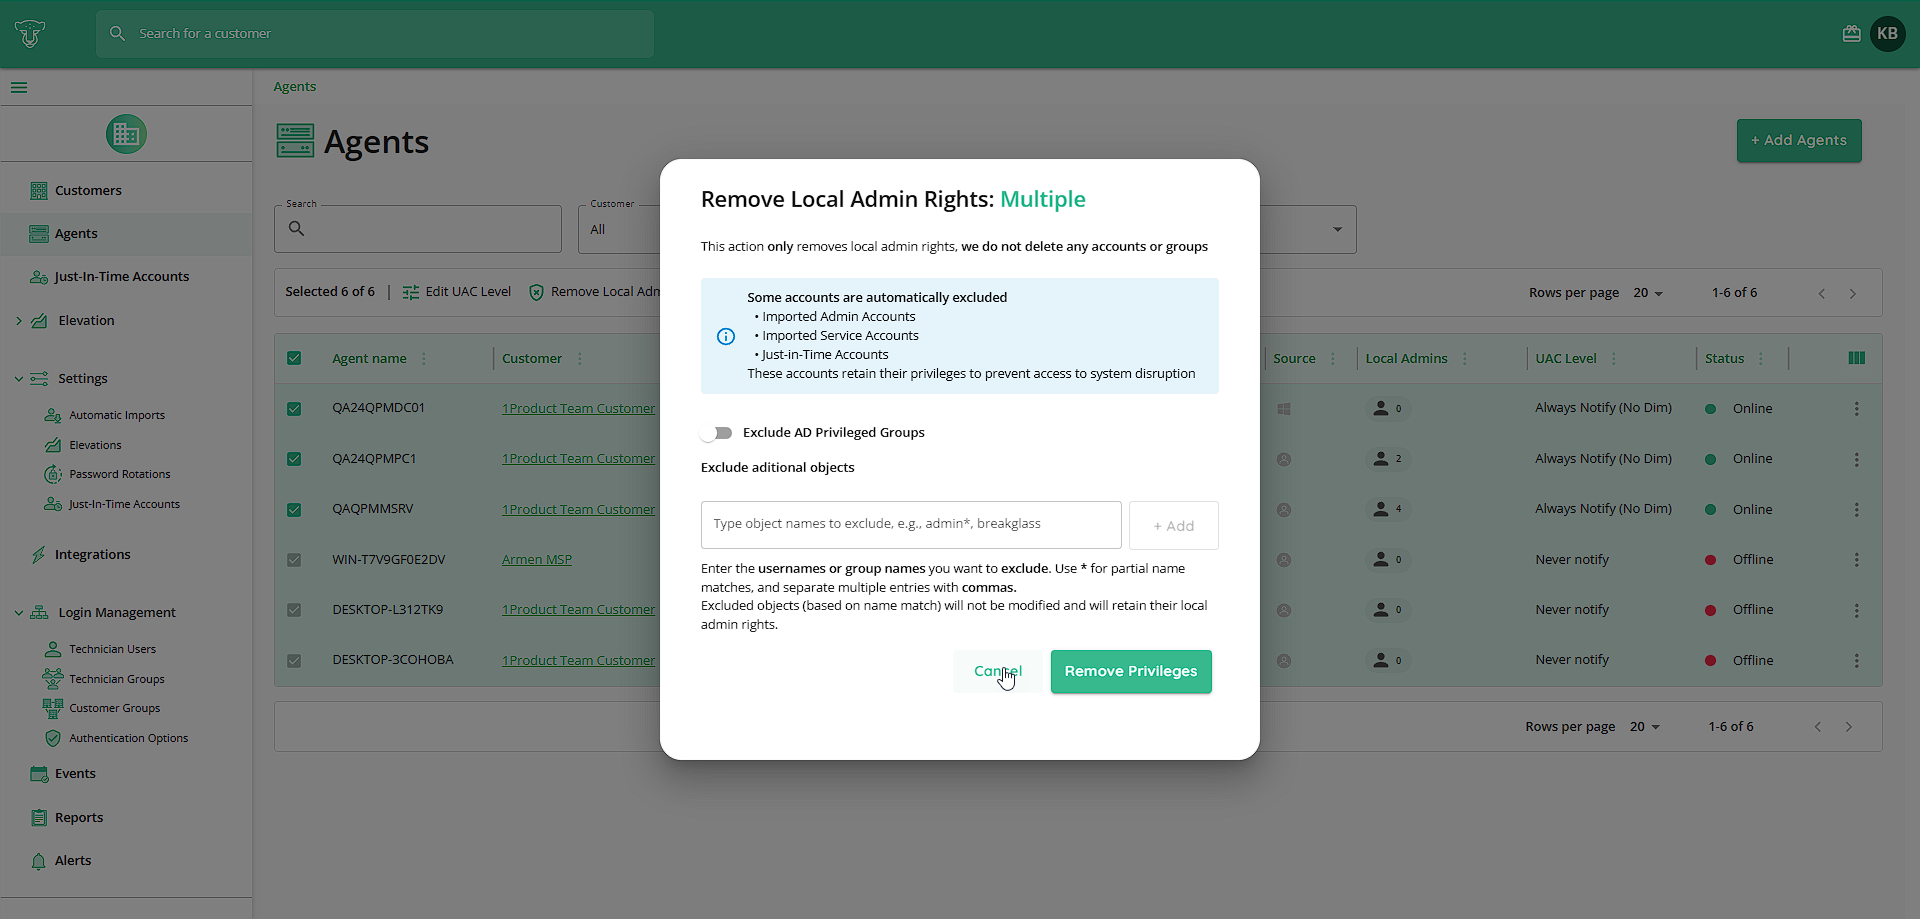Open row actions menu for DESKTOP-L312TK9
This screenshot has width=1920, height=919.
pos(1857,610)
